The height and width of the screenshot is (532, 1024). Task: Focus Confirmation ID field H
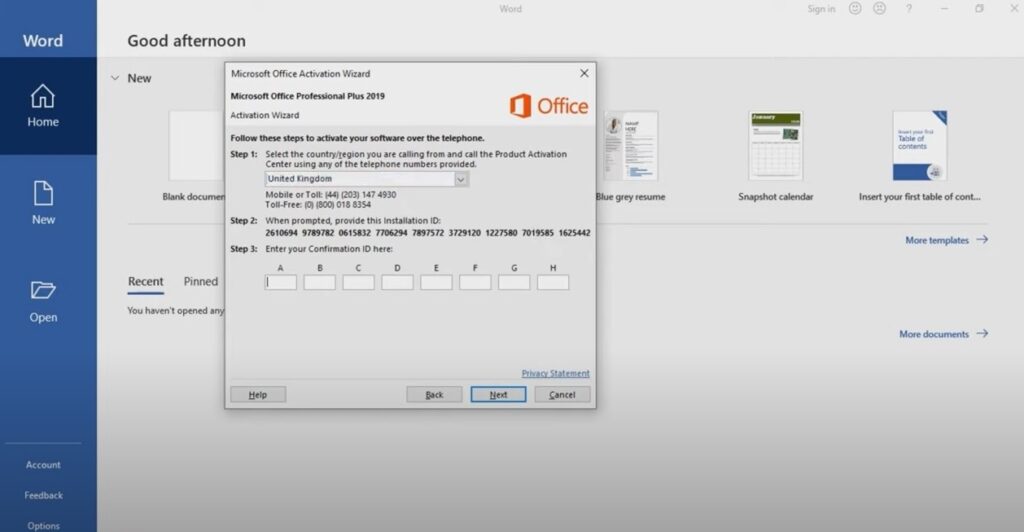[x=552, y=282]
